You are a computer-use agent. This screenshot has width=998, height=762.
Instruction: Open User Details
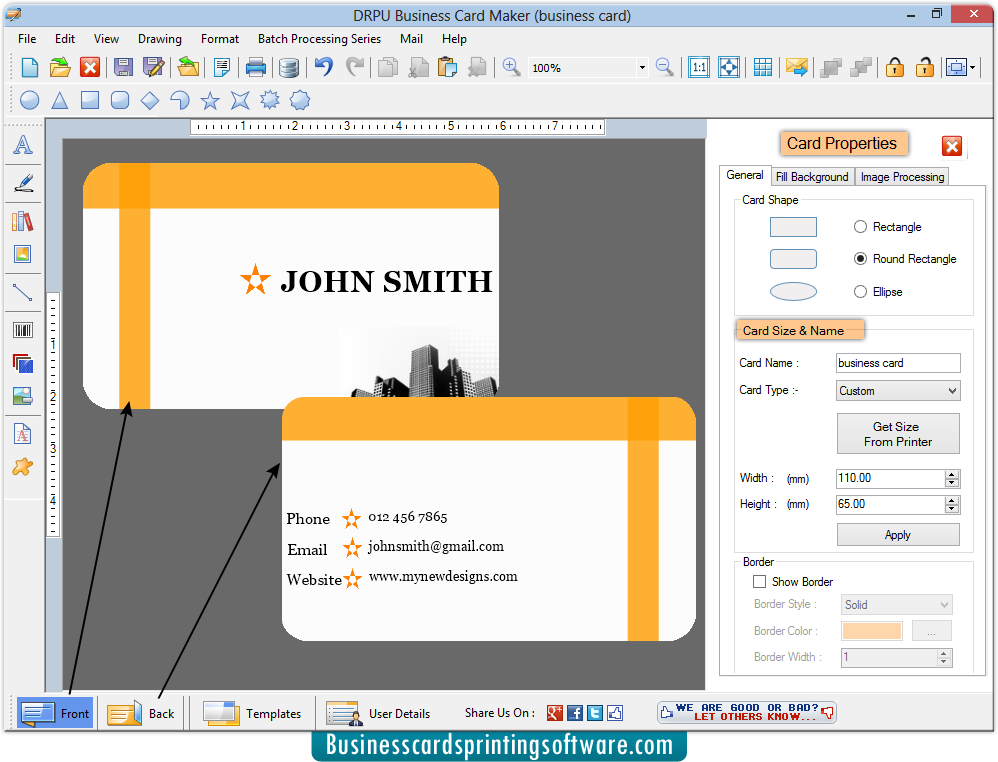pos(378,713)
